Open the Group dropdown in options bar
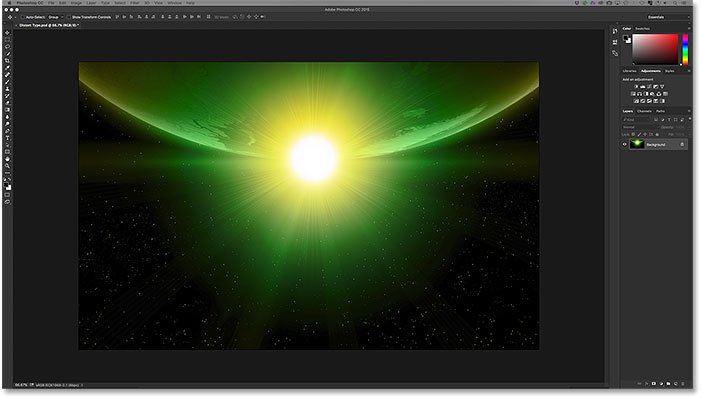Image resolution: width=701 pixels, height=398 pixels. point(55,17)
